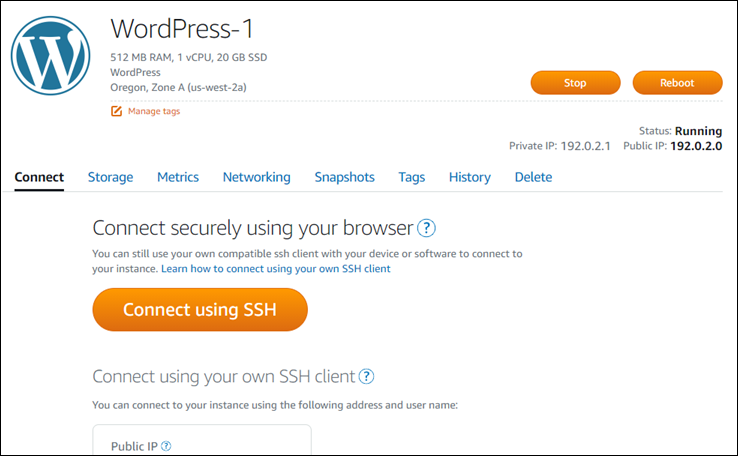The image size is (738, 456).
Task: Click the WordPress-1 instance title
Action: [182, 29]
